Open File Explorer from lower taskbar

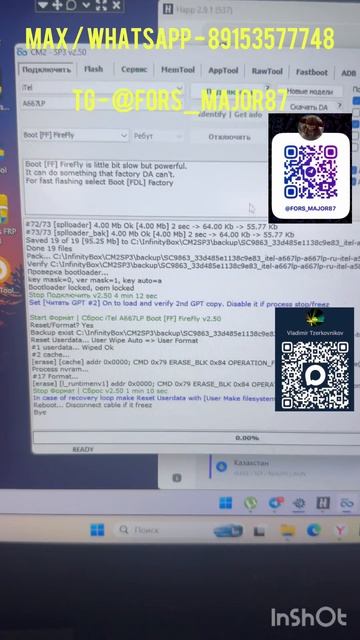(288, 531)
